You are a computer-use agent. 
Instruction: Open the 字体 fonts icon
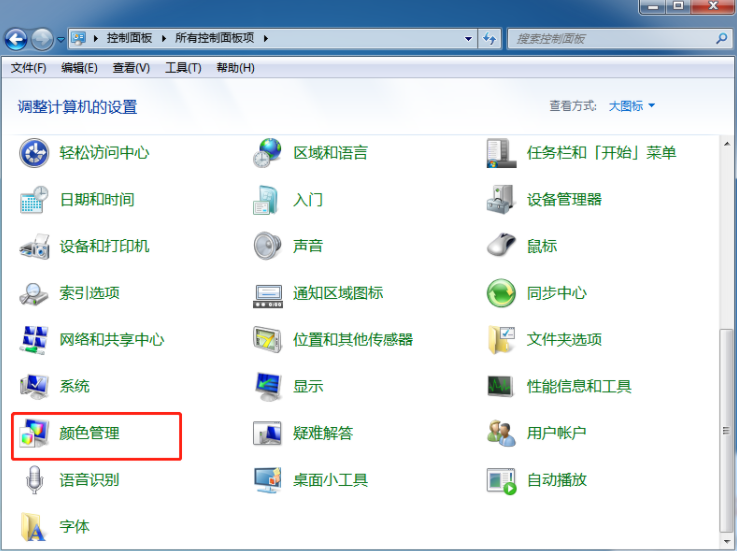[x=35, y=526]
